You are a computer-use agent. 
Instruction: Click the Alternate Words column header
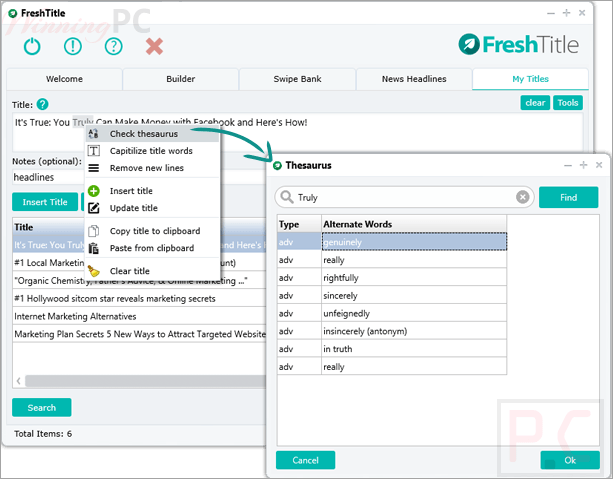click(x=414, y=224)
